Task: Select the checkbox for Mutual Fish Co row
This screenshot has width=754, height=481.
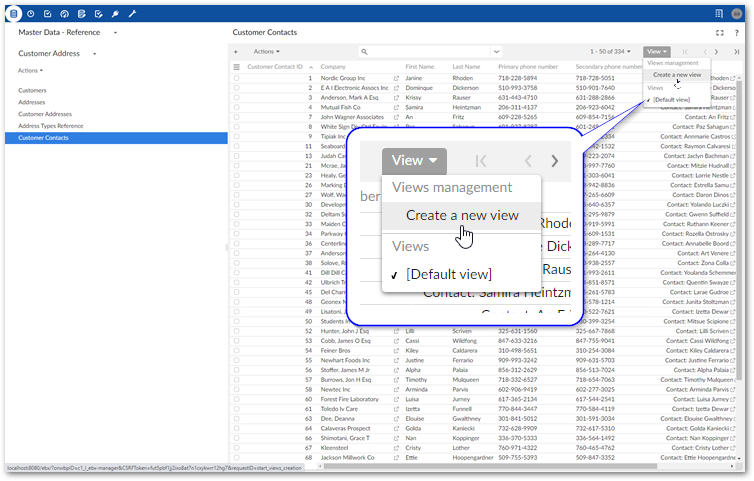Action: (x=237, y=106)
